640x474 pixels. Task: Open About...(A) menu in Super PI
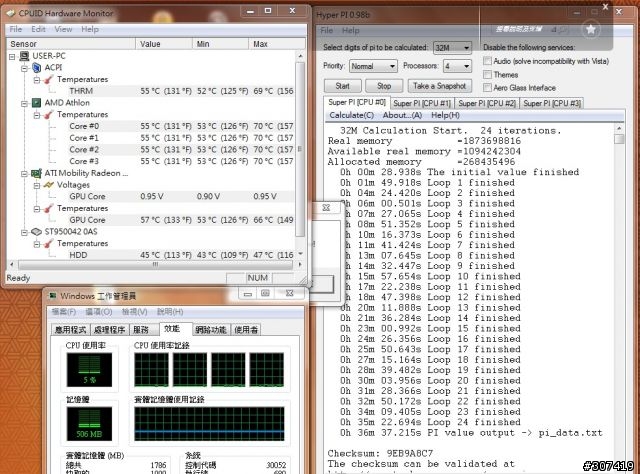[402, 115]
